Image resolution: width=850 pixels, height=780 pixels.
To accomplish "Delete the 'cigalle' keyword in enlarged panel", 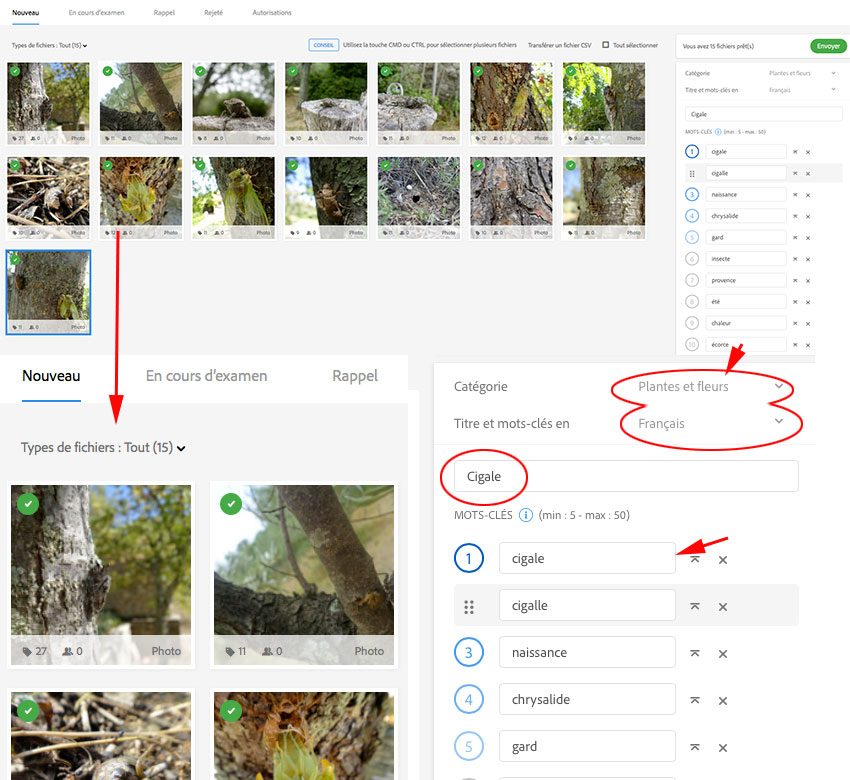I will [723, 607].
